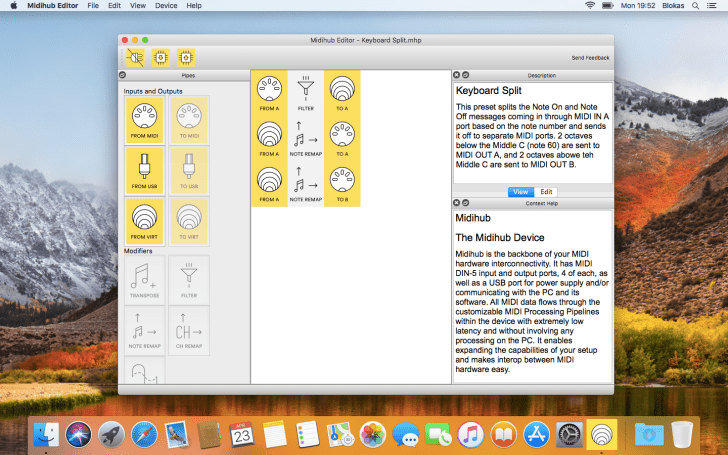
Task: Select TO A pipe in the Filter pipeline row
Action: [x=342, y=93]
